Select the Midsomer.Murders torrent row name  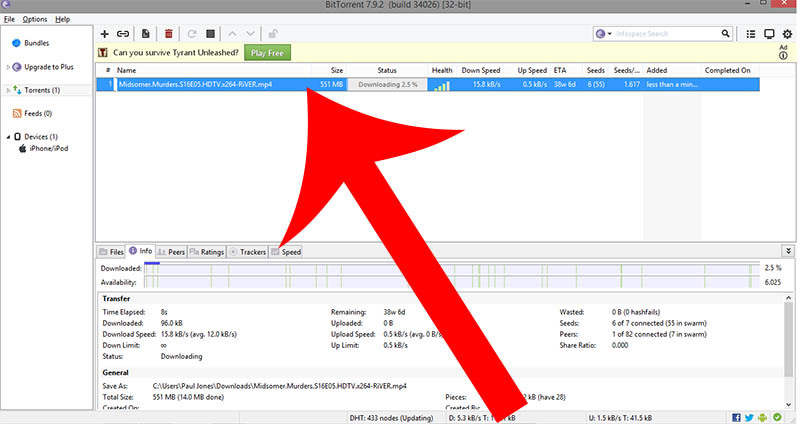click(x=195, y=85)
